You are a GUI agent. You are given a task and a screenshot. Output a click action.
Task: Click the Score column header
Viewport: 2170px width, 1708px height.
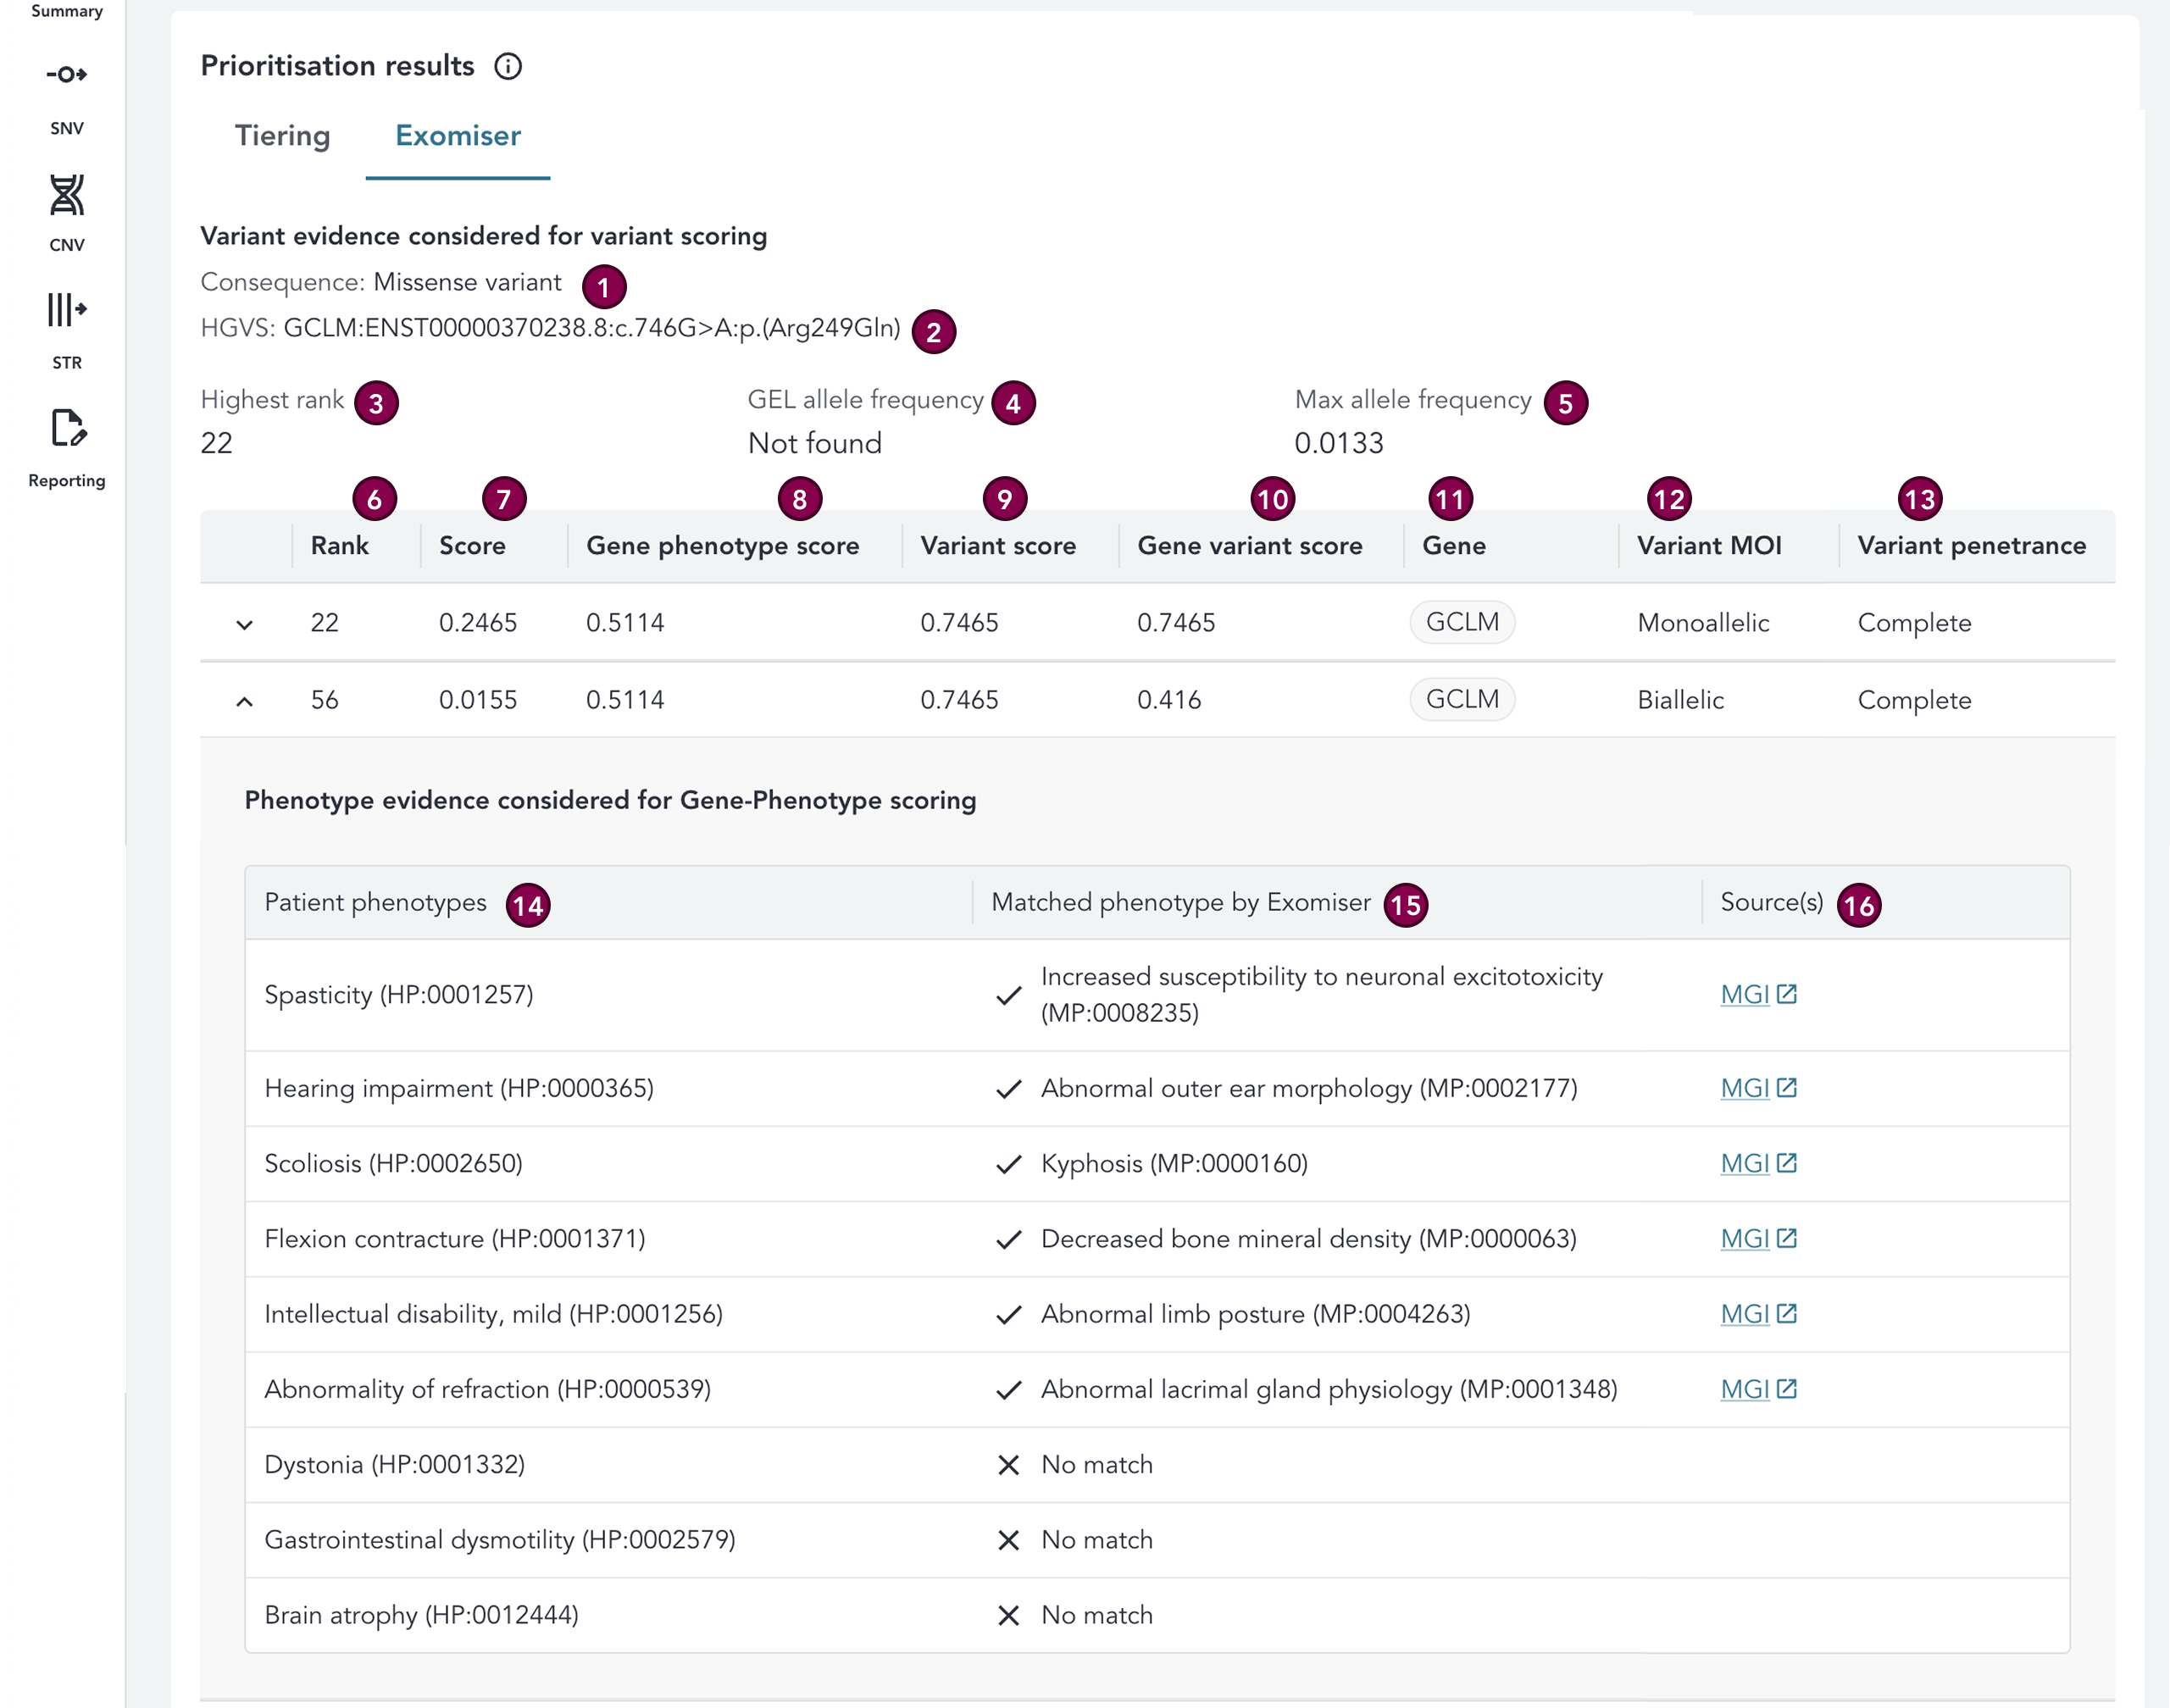point(475,545)
